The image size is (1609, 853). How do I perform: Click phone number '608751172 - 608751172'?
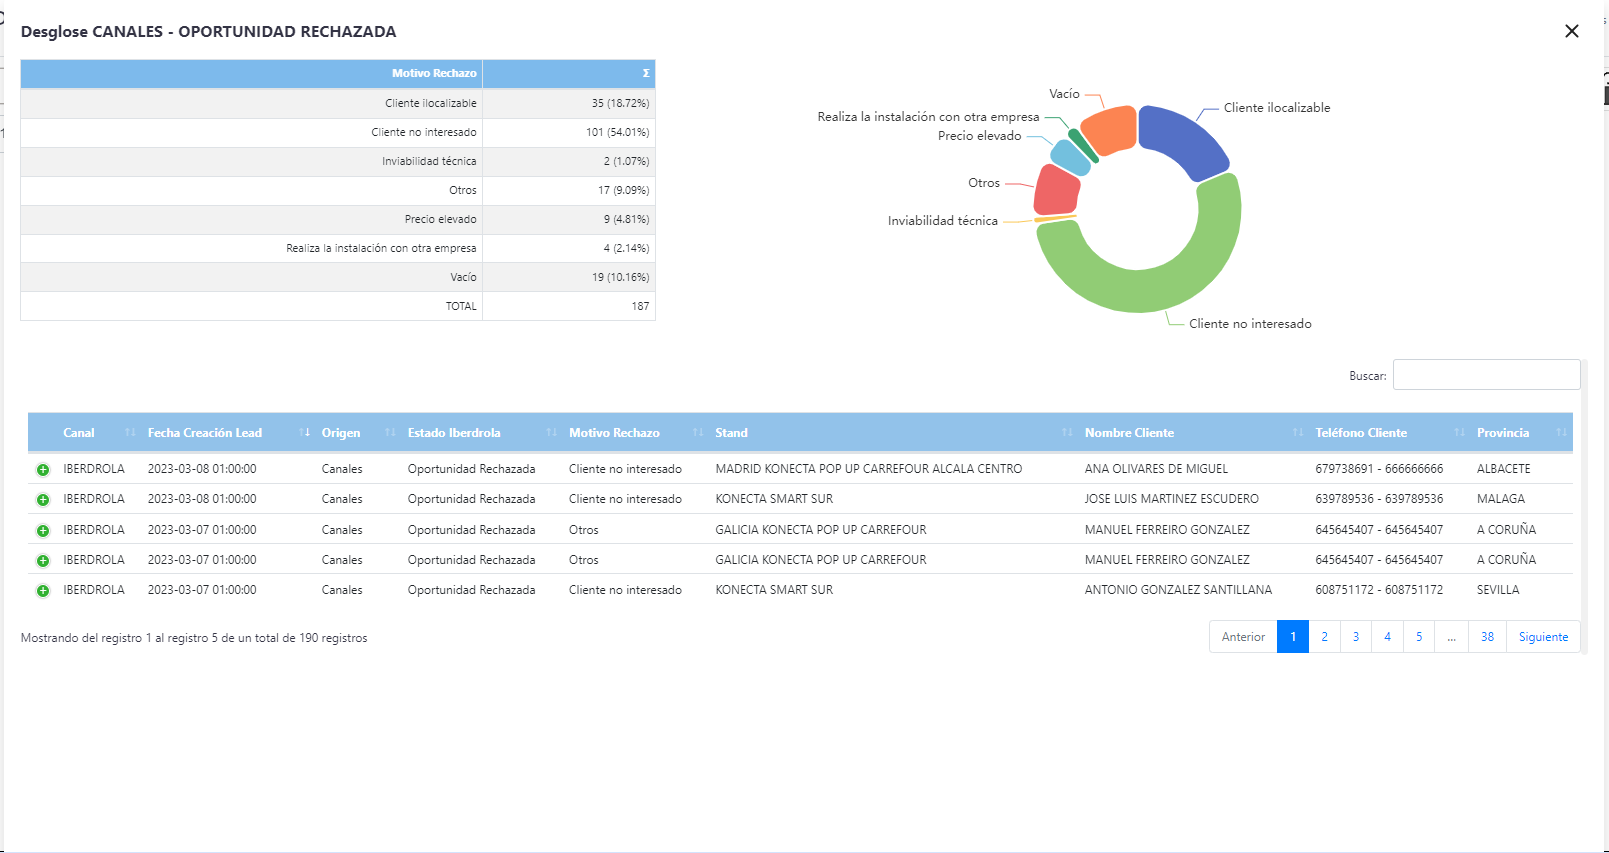pyautogui.click(x=1379, y=590)
